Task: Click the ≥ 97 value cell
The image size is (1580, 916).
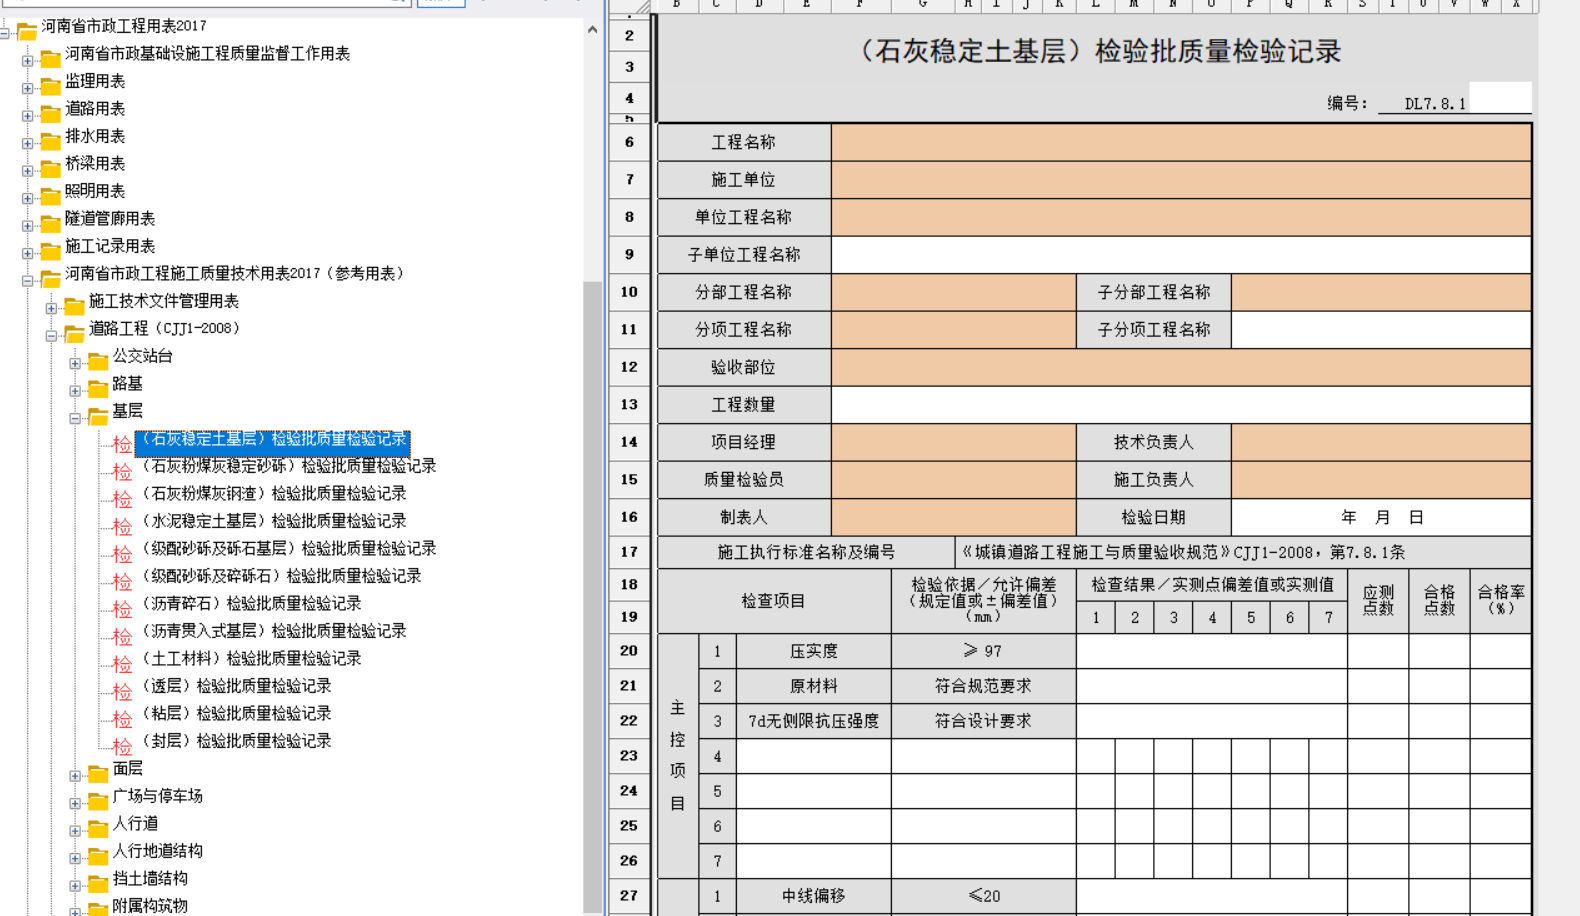Action: click(984, 651)
